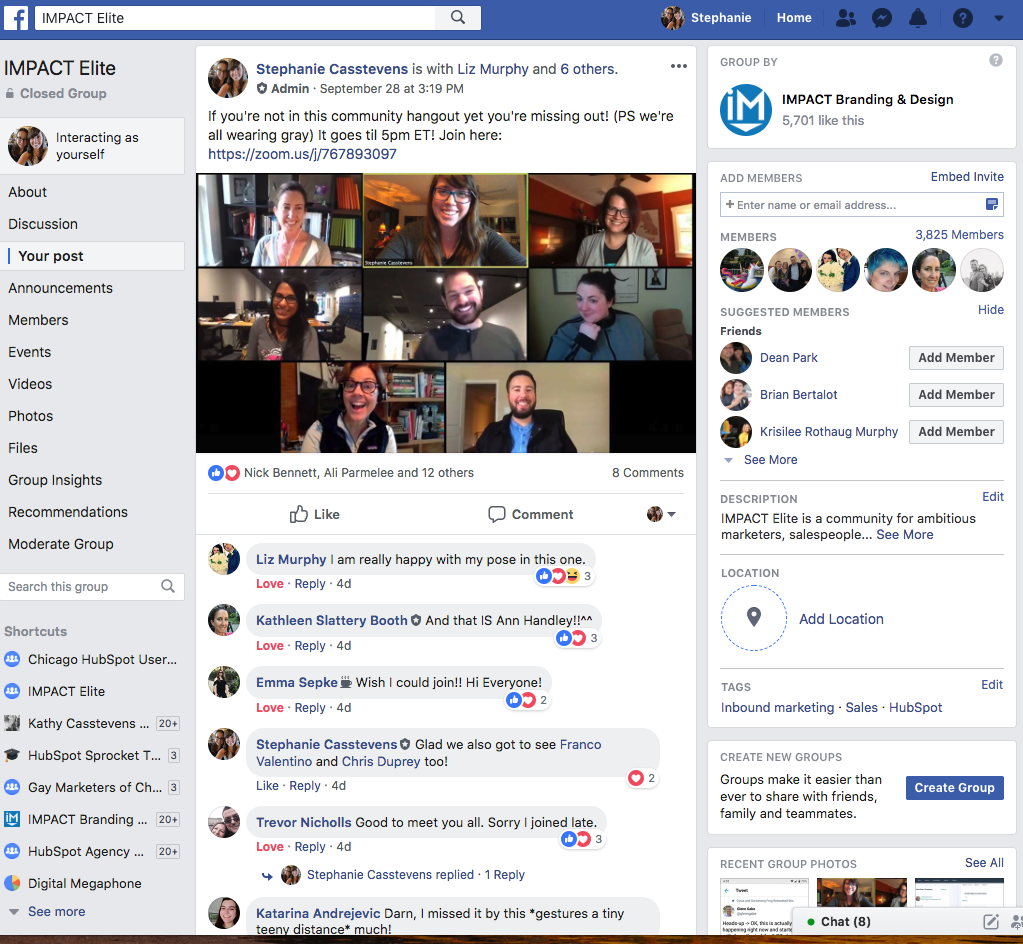
Task: Open the Members section
Action: tap(38, 320)
